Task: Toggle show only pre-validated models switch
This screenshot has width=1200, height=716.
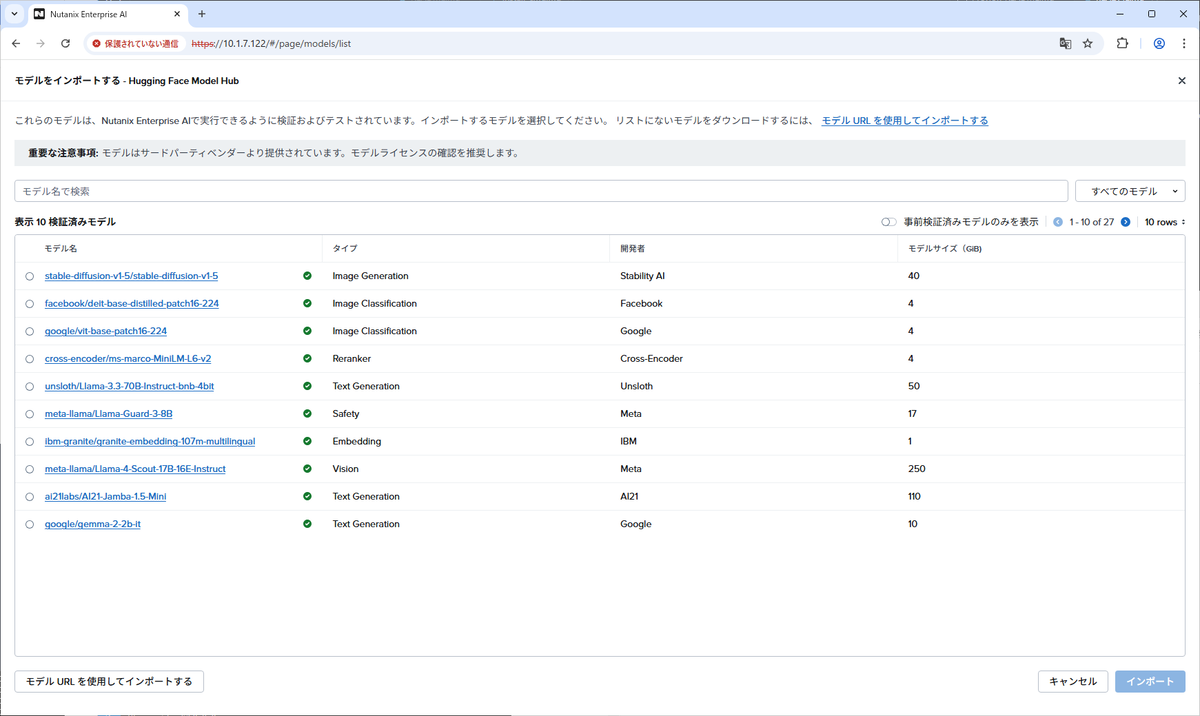Action: (x=888, y=222)
